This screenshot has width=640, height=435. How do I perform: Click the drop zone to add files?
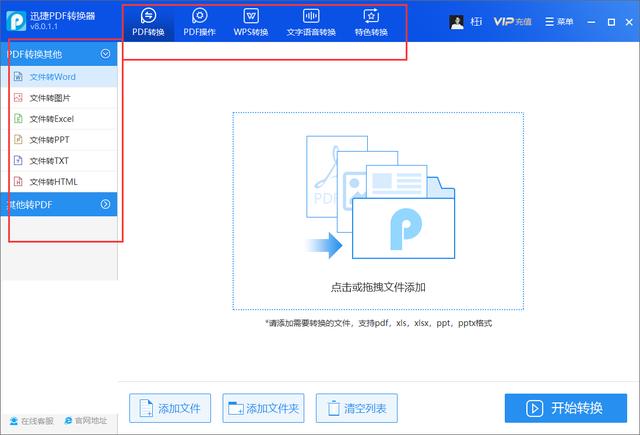point(378,211)
